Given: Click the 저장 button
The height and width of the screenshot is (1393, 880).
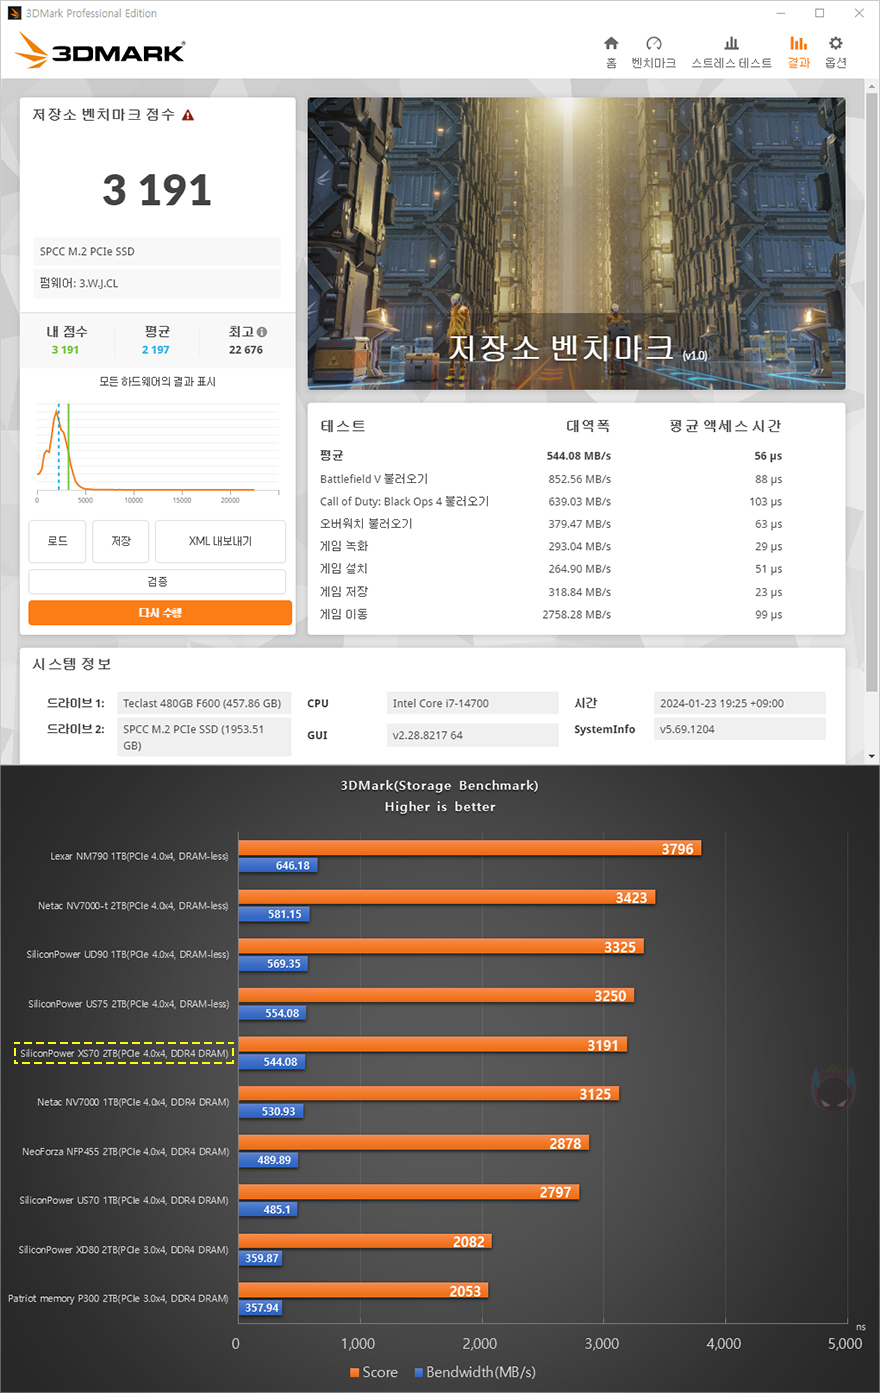Looking at the screenshot, I should pos(121,541).
